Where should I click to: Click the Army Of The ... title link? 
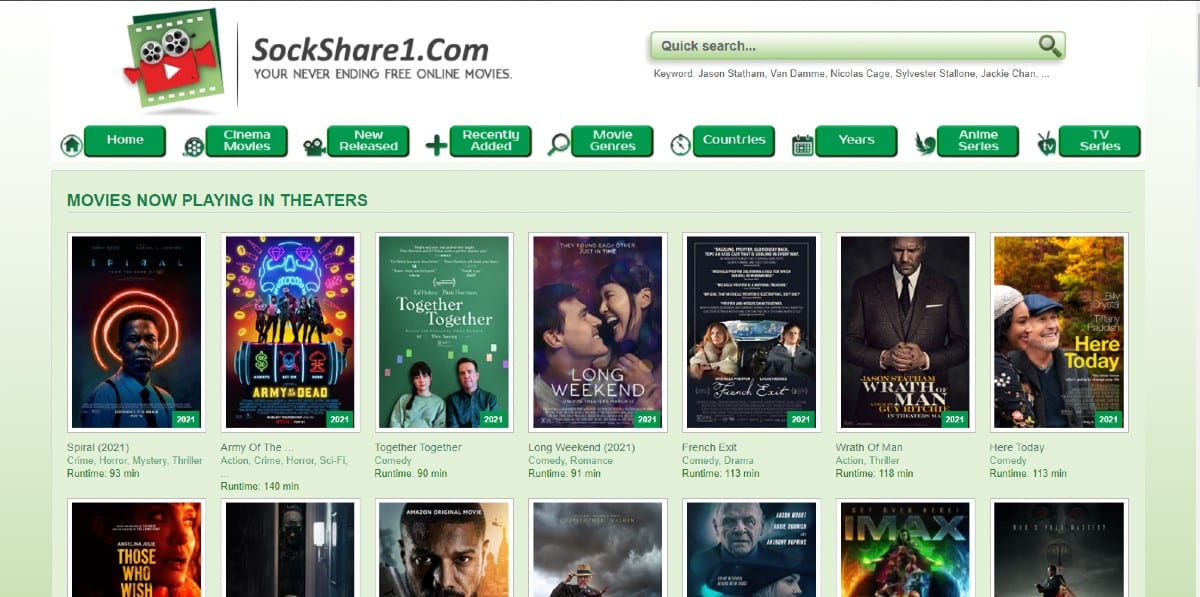(256, 447)
